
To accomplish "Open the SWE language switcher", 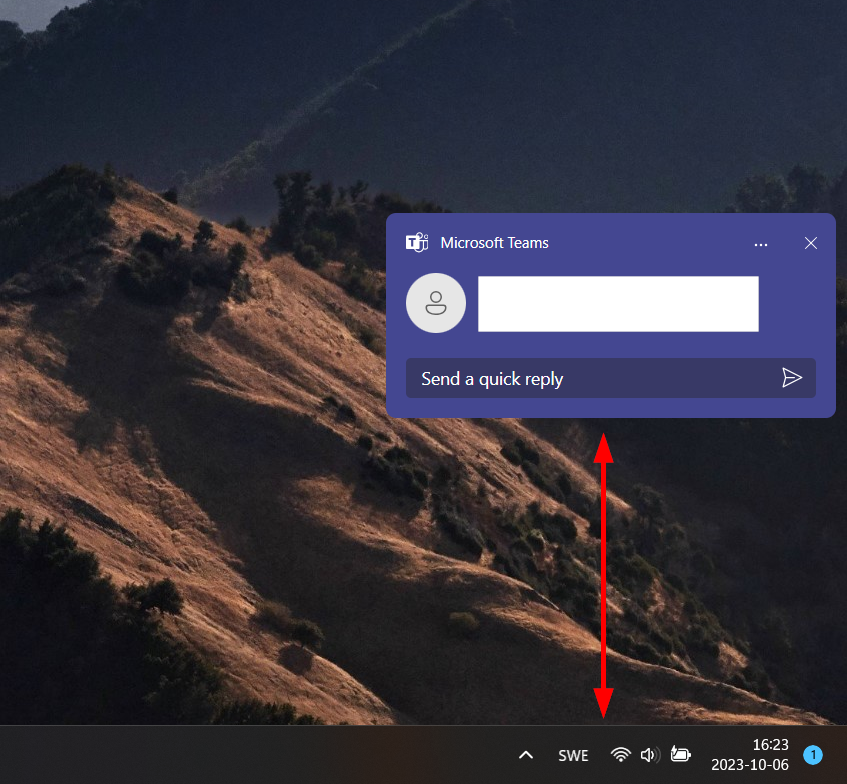I will pyautogui.click(x=573, y=755).
